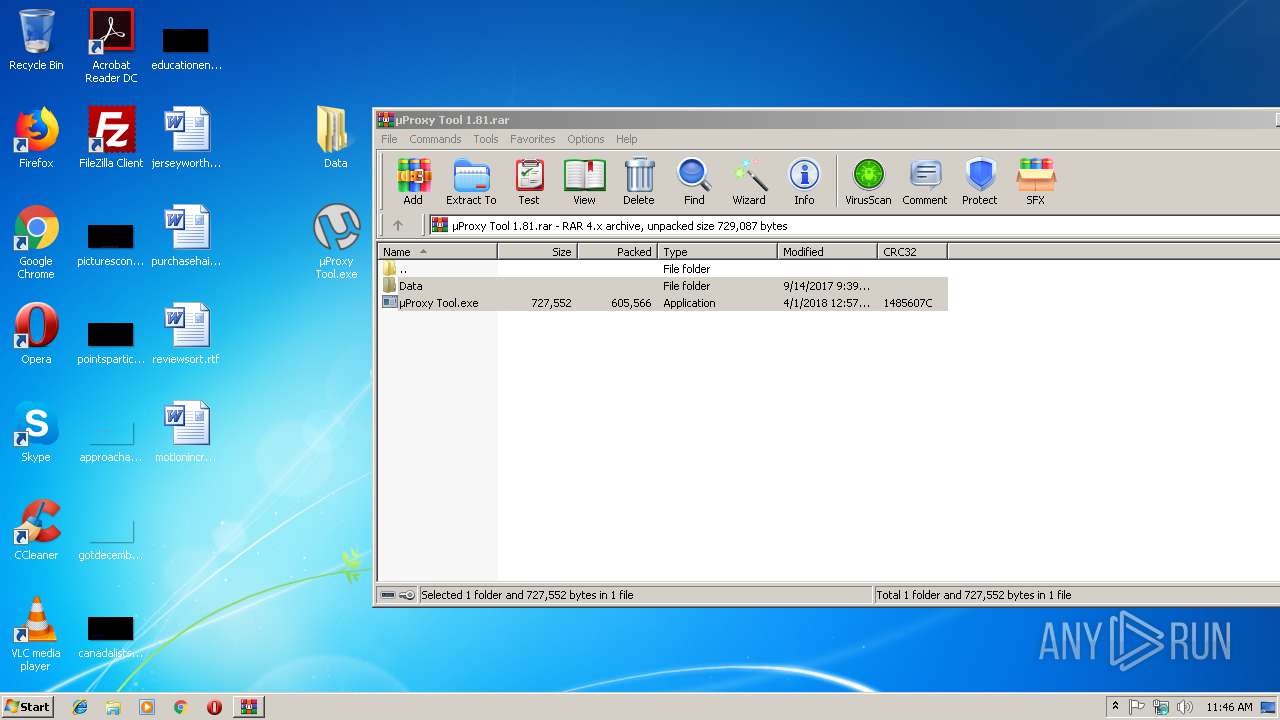Click the Opera desktop icon

[36, 334]
